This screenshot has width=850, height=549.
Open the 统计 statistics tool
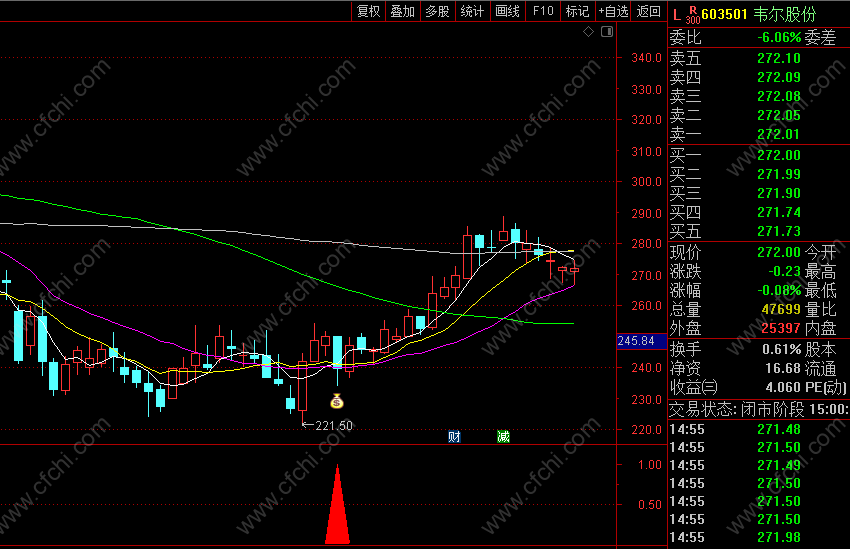coord(472,11)
